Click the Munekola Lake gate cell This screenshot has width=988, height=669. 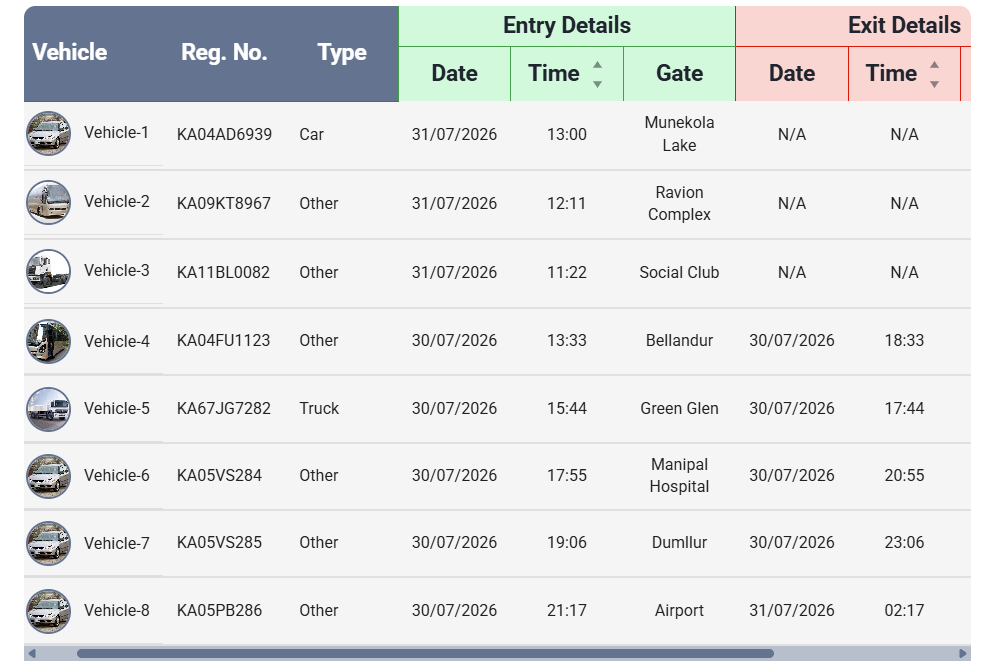coord(679,134)
